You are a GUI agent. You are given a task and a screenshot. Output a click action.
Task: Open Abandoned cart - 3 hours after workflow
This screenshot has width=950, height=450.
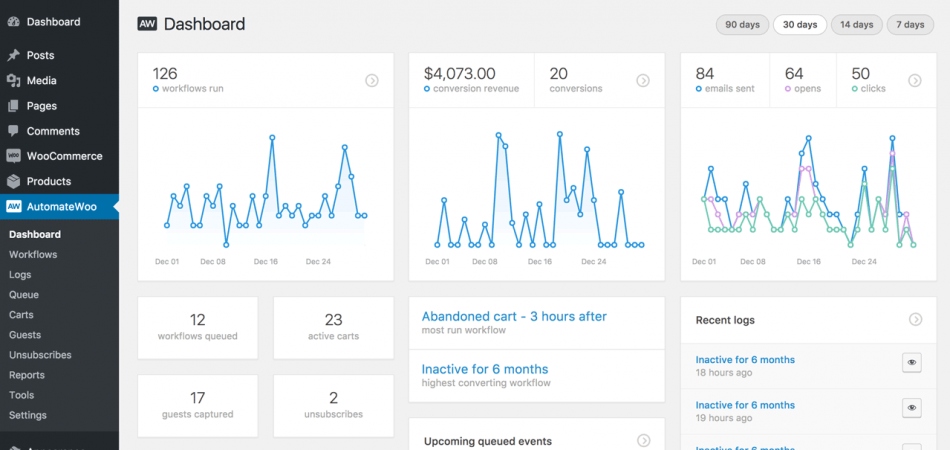[x=514, y=316]
